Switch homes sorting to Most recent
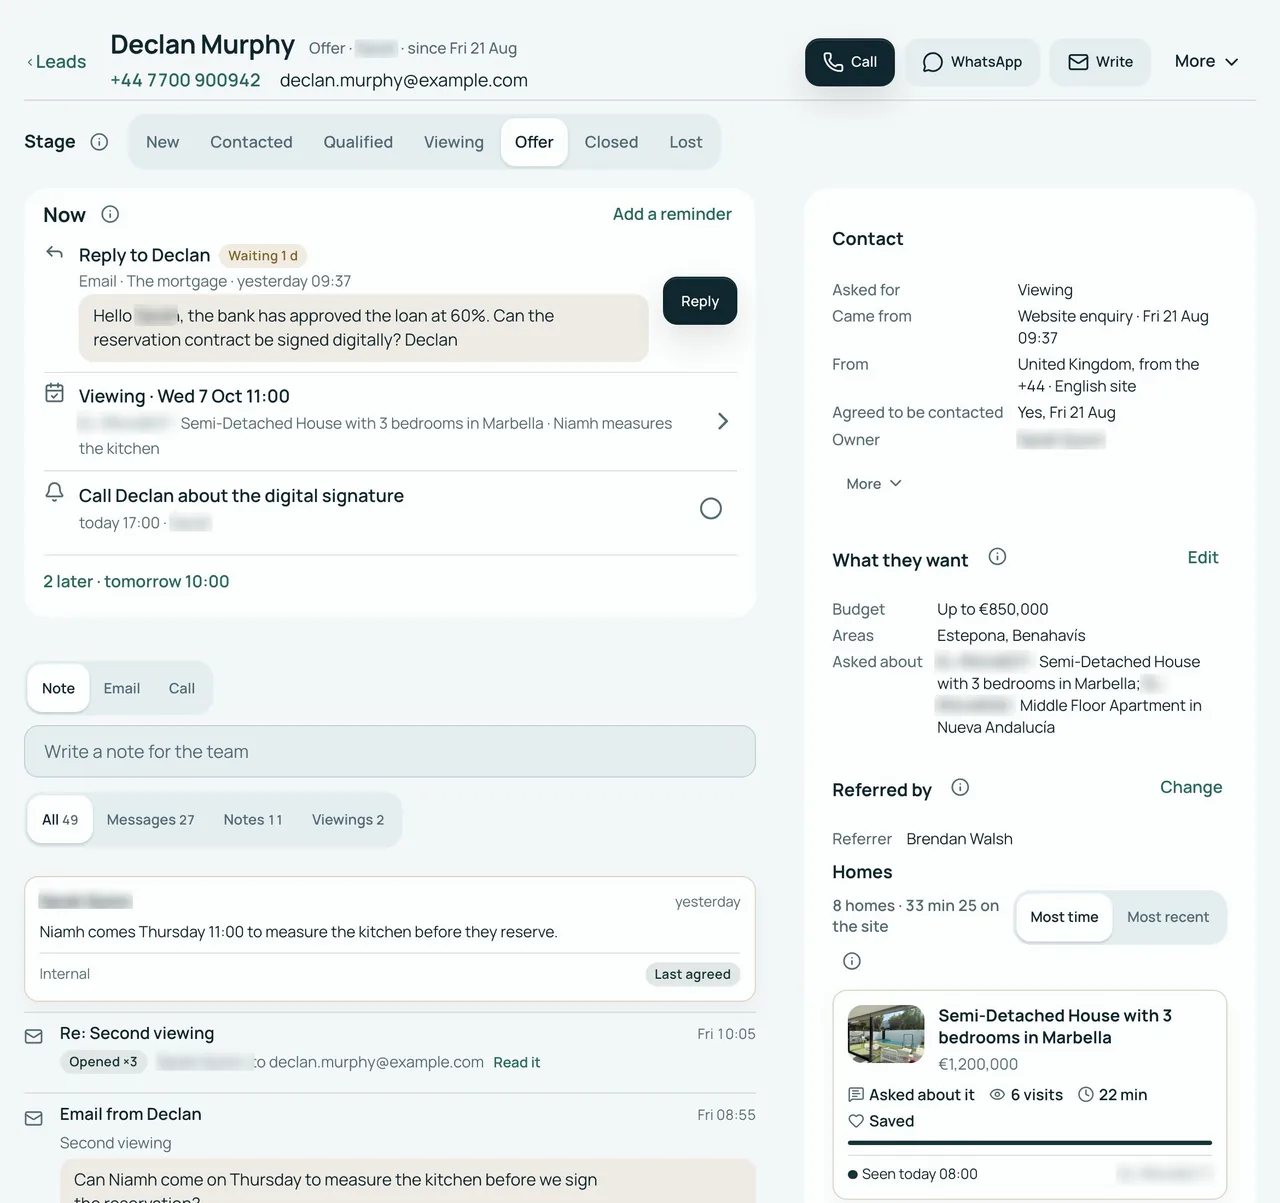Image resolution: width=1280 pixels, height=1203 pixels. [x=1168, y=917]
